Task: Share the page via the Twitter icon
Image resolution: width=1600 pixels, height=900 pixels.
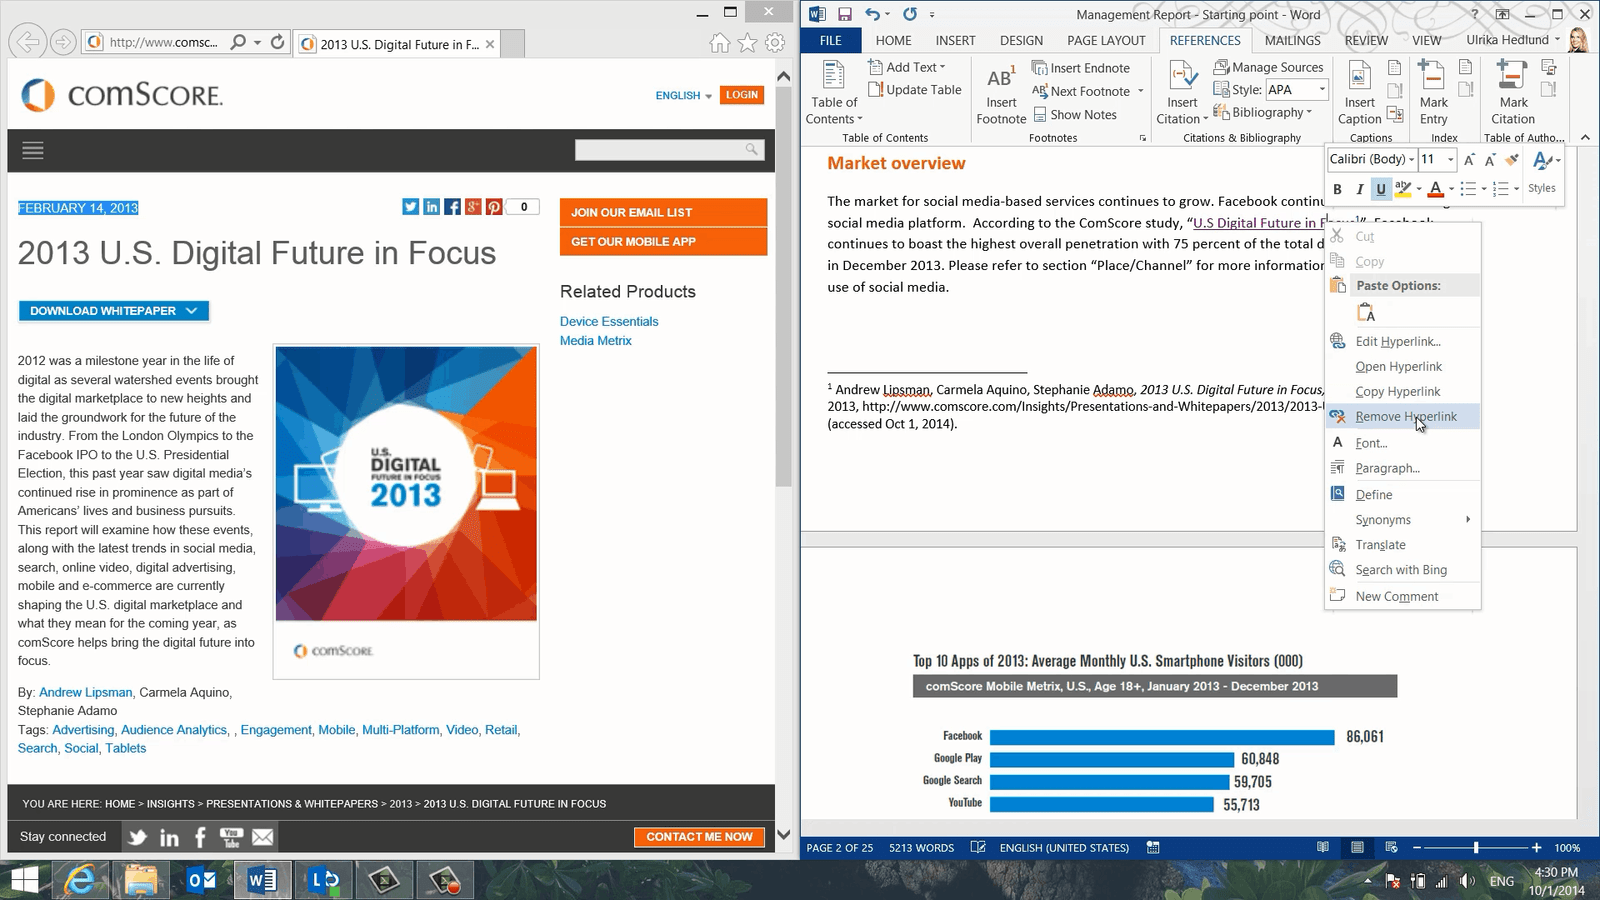Action: pos(410,207)
